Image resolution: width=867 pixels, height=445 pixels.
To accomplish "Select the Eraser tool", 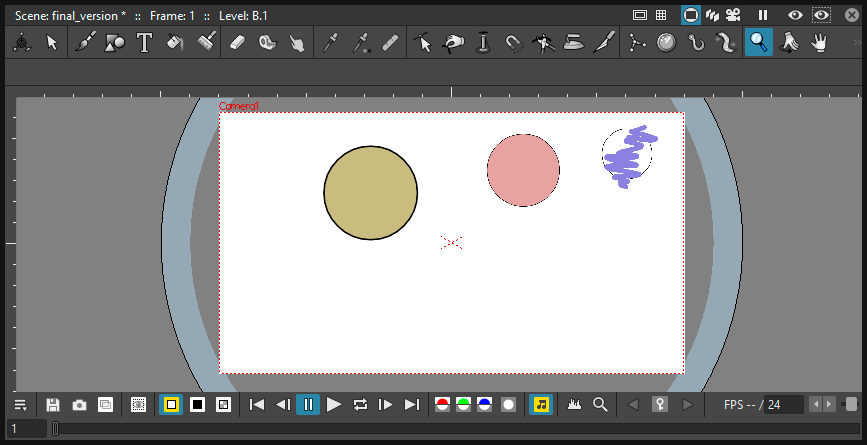I will click(237, 43).
